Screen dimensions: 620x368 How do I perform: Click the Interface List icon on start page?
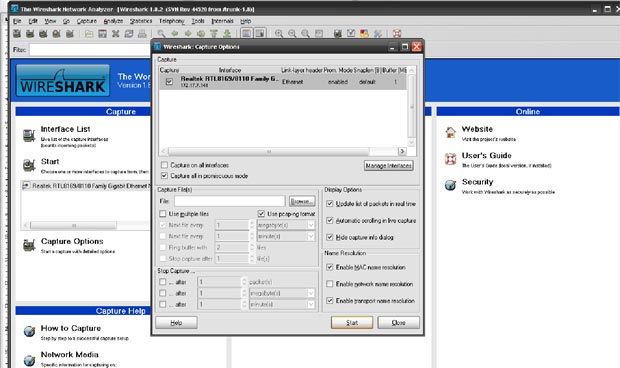coord(29,135)
